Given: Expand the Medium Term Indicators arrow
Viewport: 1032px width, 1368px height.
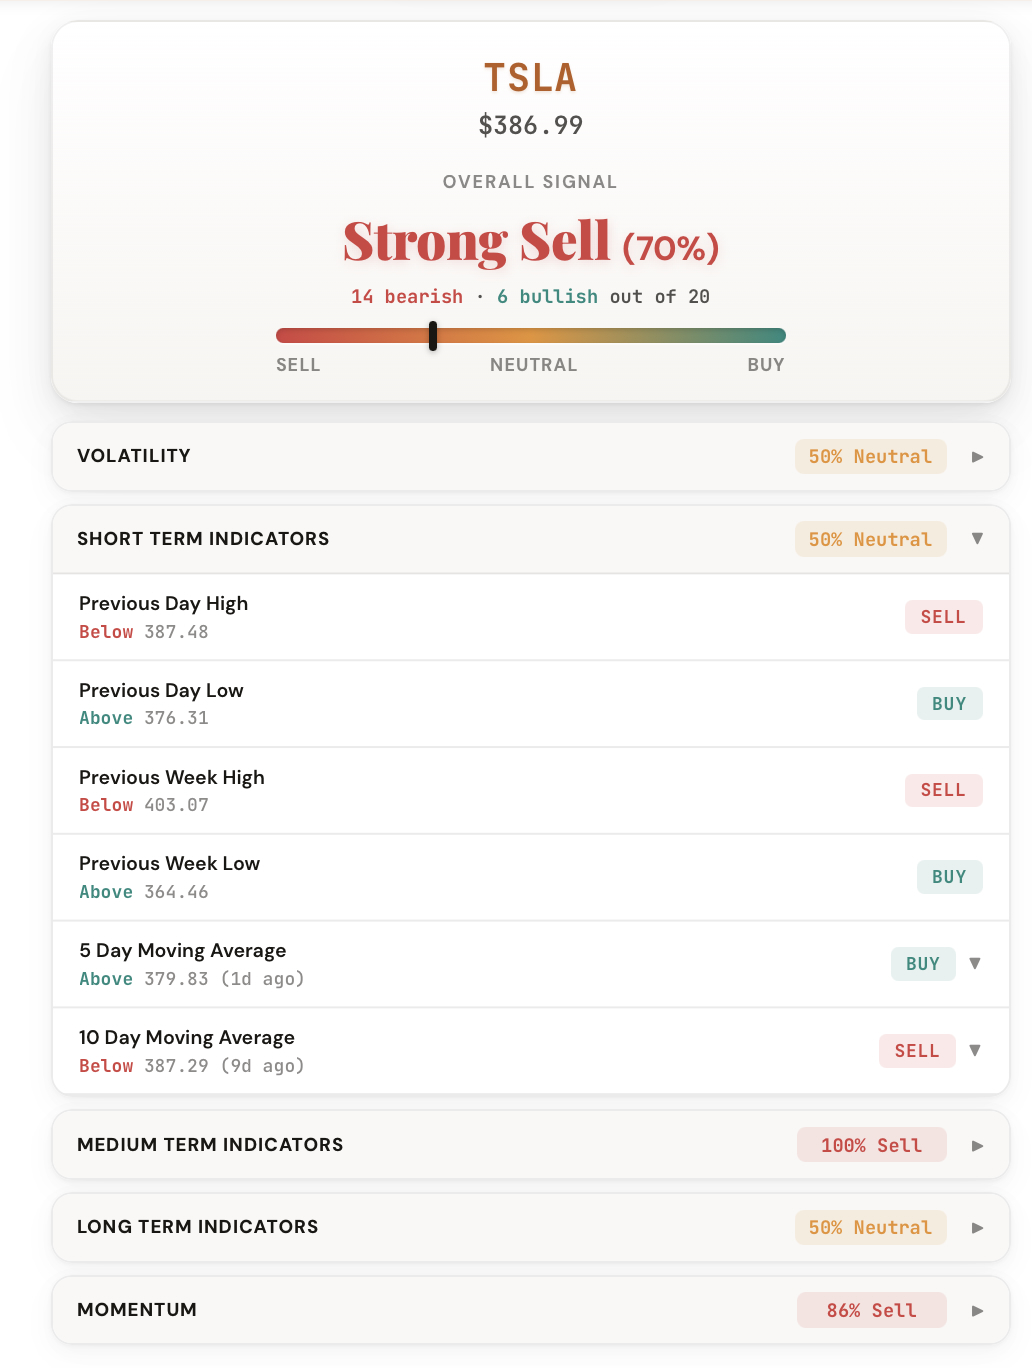Looking at the screenshot, I should (x=977, y=1146).
